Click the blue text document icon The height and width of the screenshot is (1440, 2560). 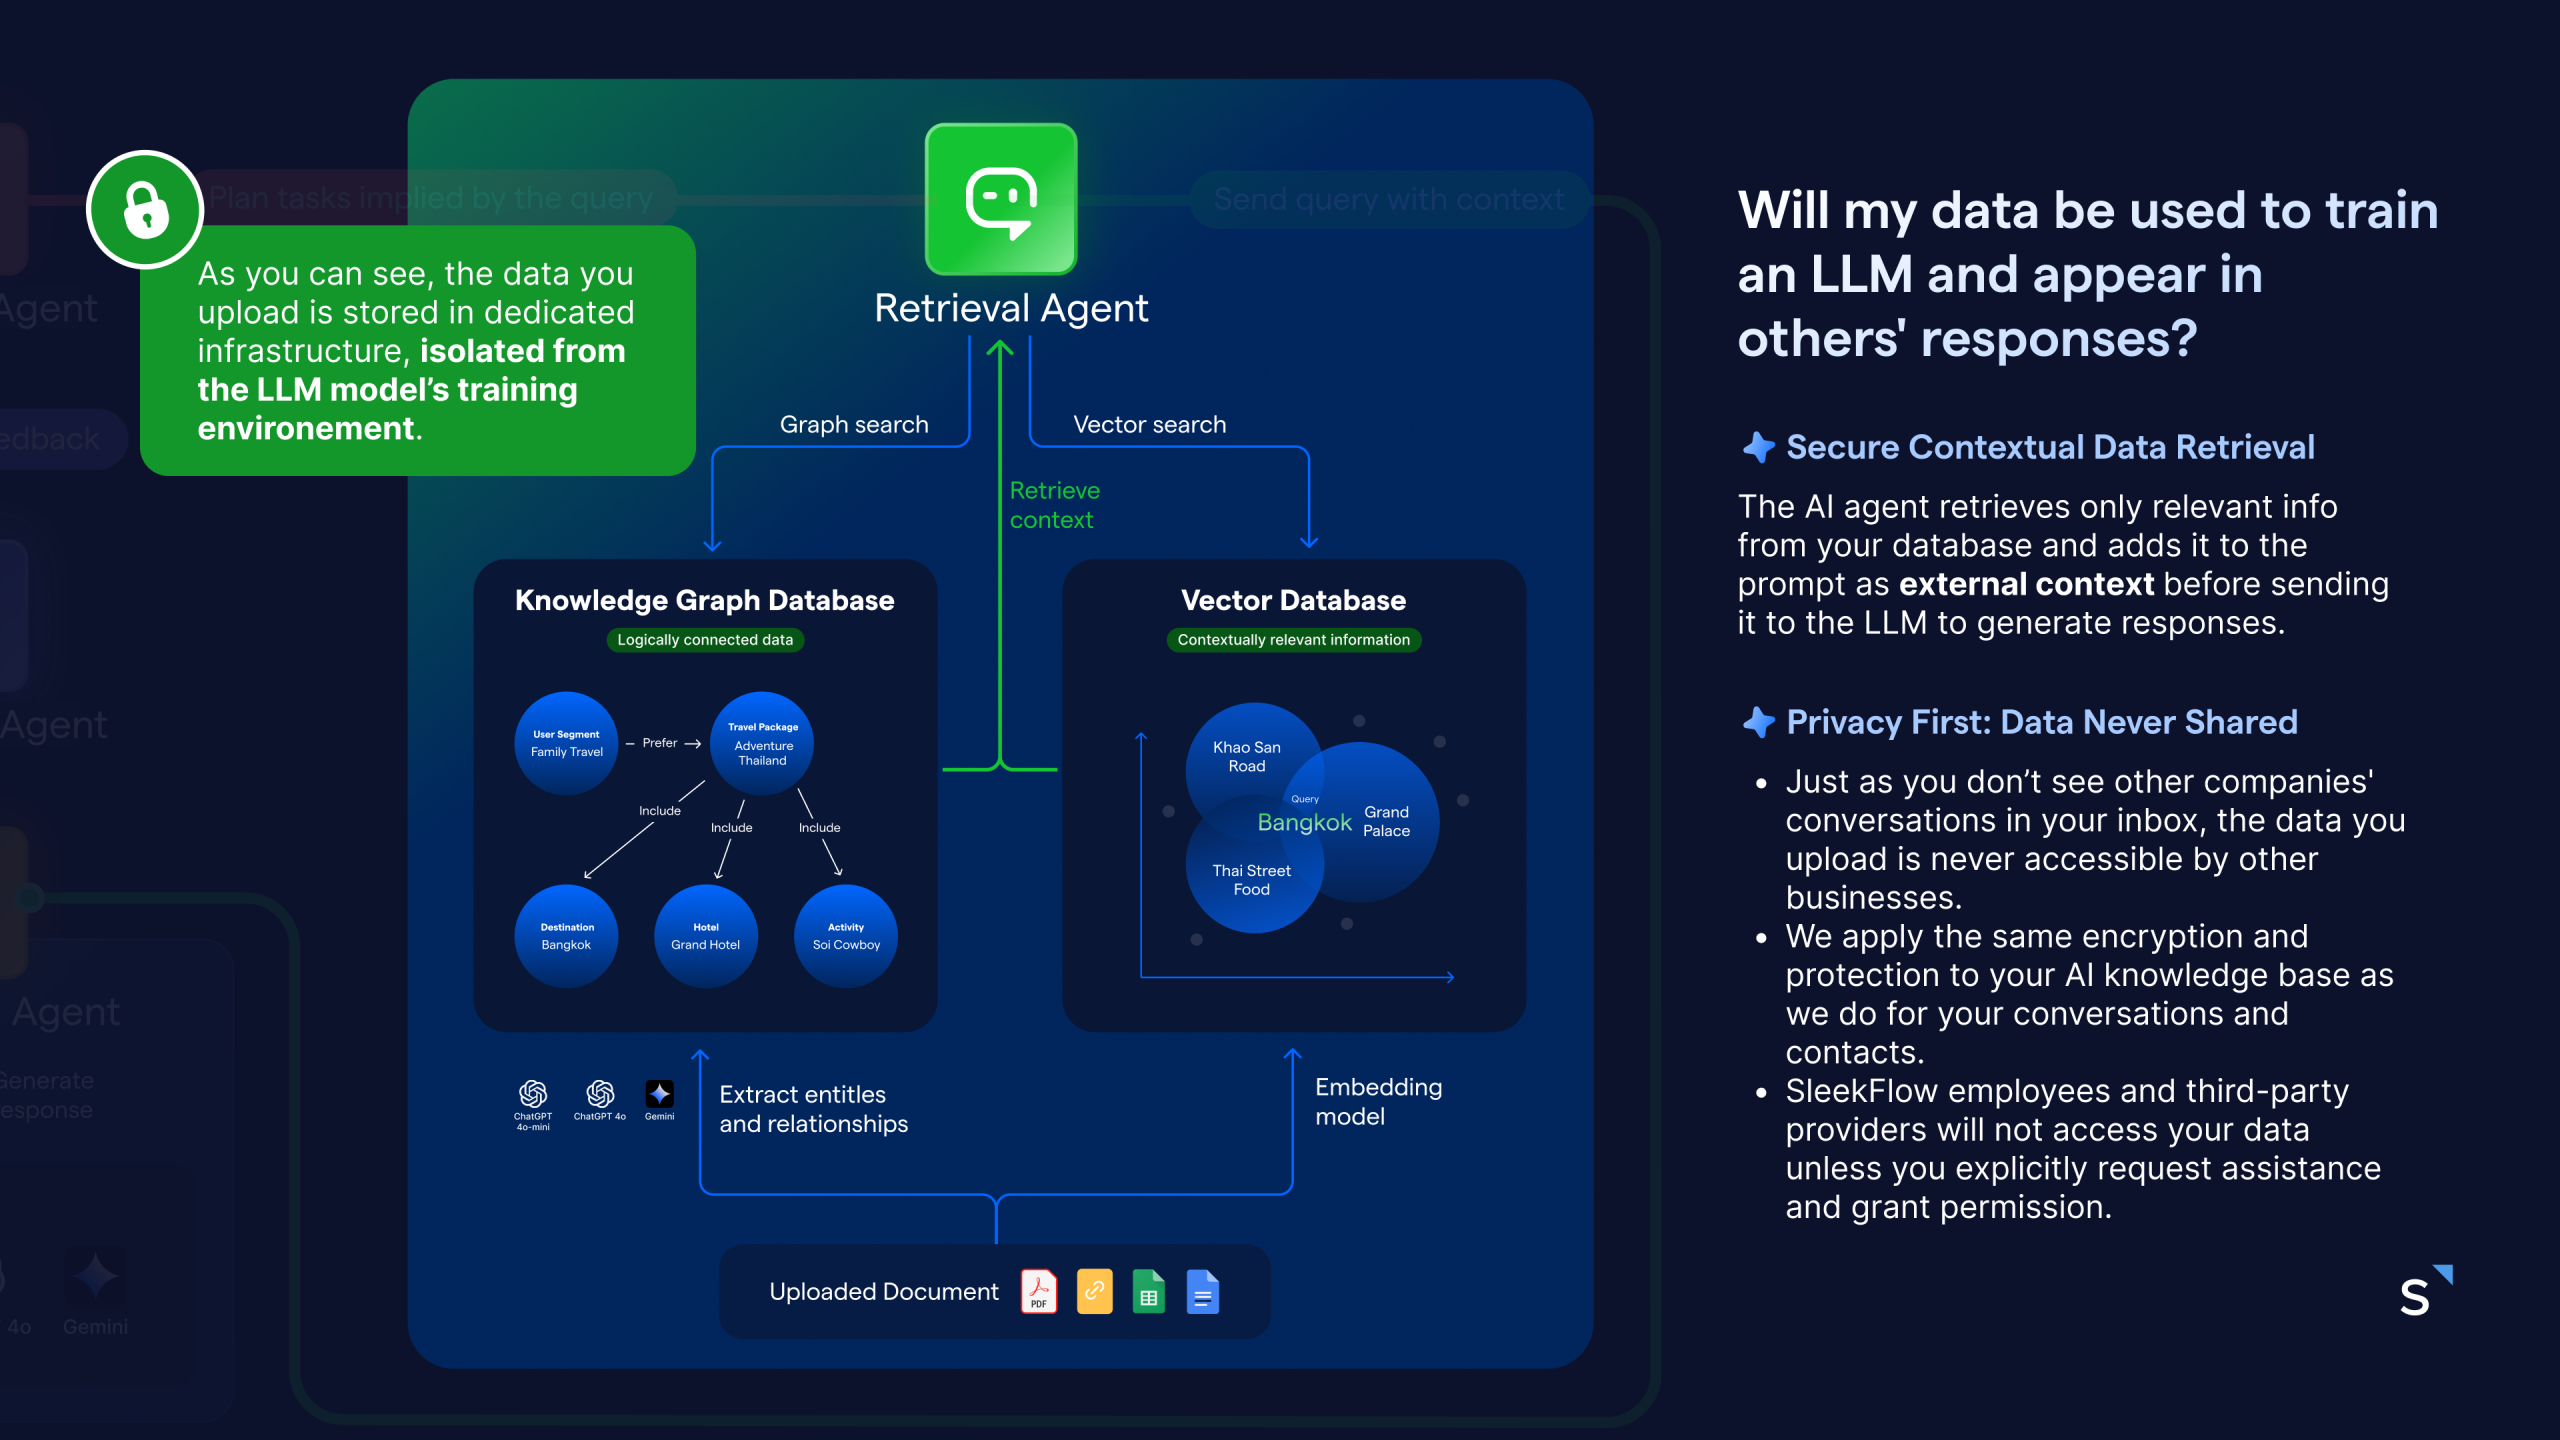click(1203, 1291)
